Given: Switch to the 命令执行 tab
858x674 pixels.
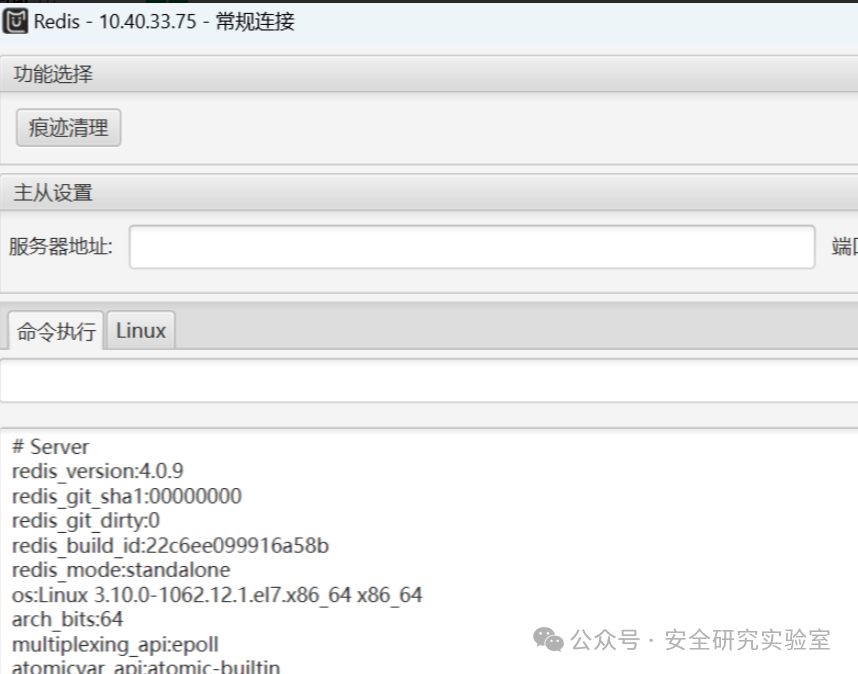Looking at the screenshot, I should point(56,330).
